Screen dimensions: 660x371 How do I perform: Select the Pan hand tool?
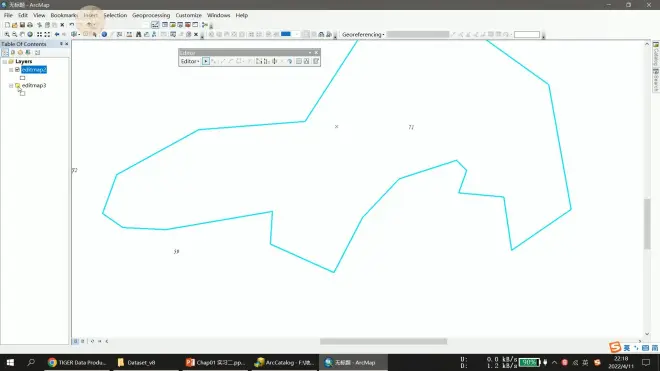22,35
